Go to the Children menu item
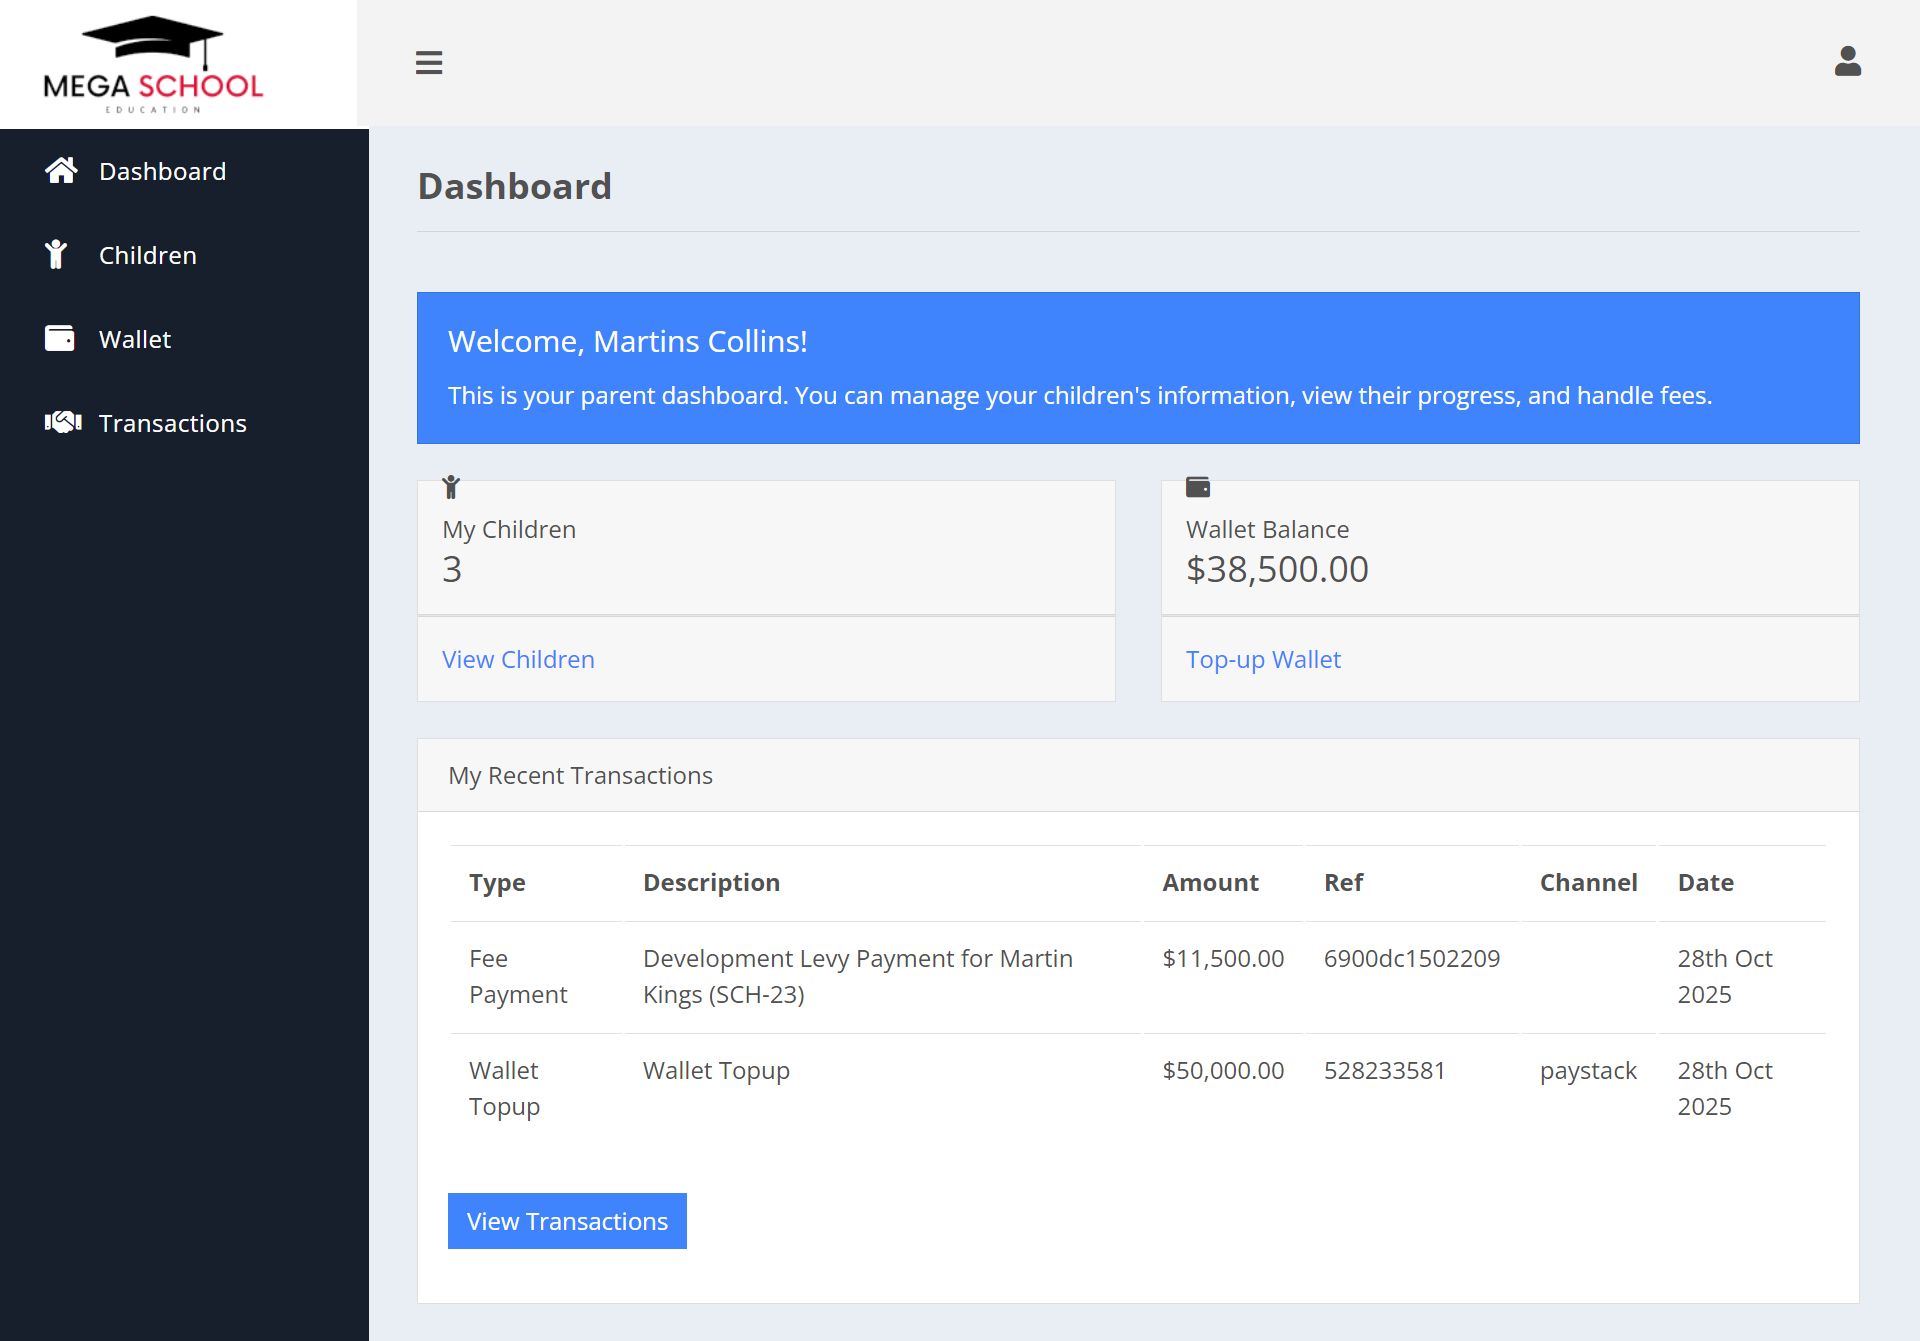Screen dimensions: 1920x1341 (x=147, y=256)
